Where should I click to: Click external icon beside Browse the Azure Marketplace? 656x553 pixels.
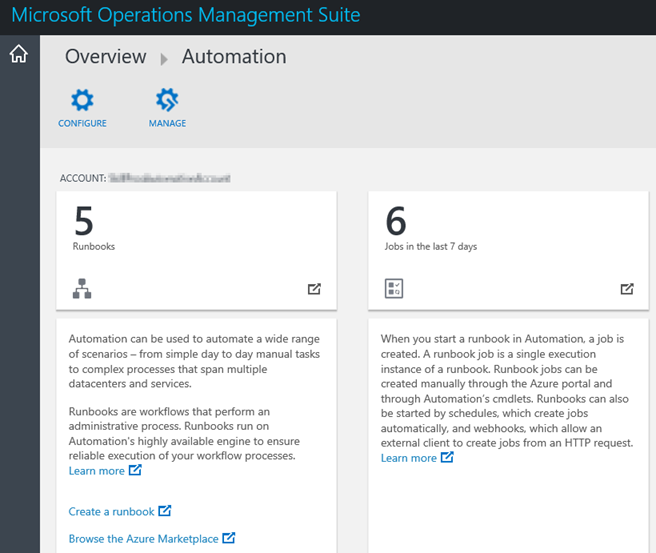(x=229, y=539)
